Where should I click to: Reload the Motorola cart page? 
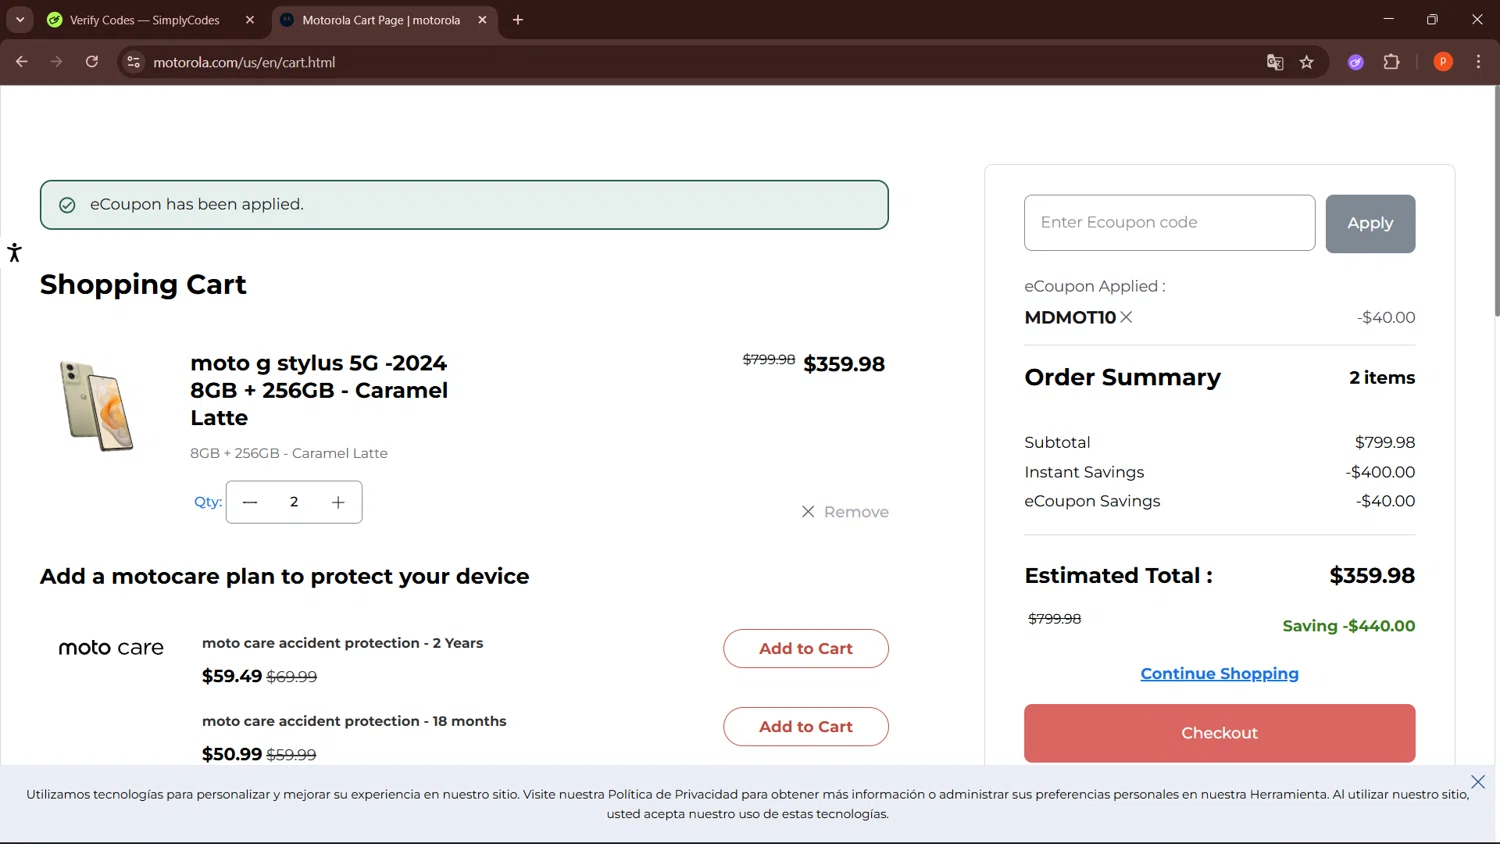coord(92,62)
